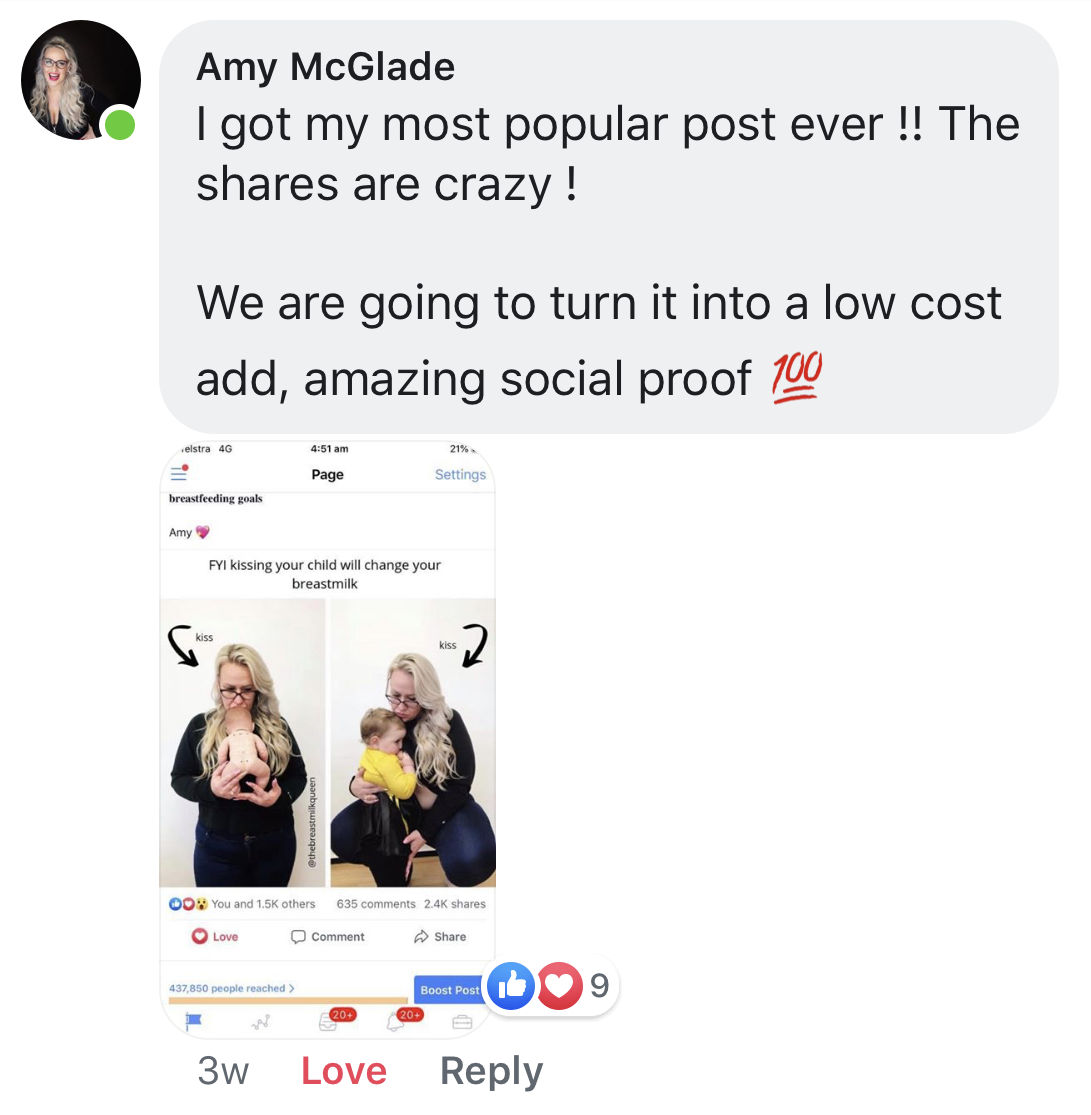Tap the hamburger menu icon beside Page
The height and width of the screenshot is (1115, 1091).
tap(179, 473)
